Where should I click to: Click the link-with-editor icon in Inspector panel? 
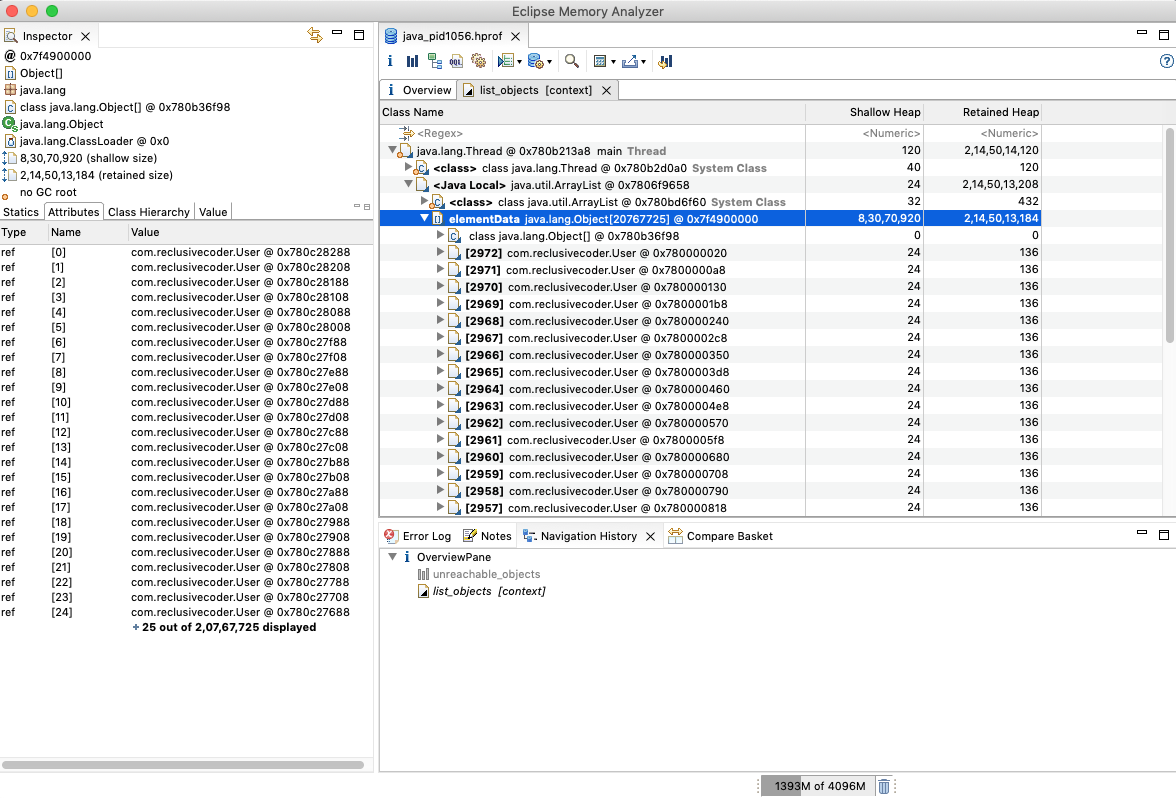coord(314,34)
